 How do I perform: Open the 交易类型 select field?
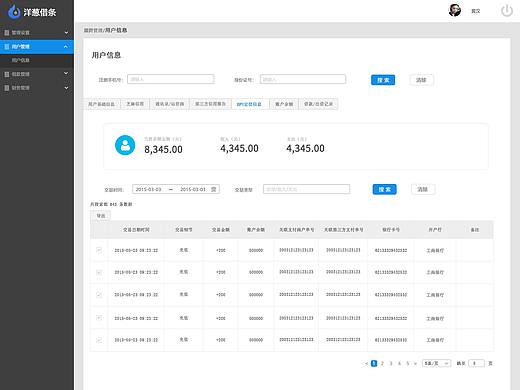tap(306, 189)
